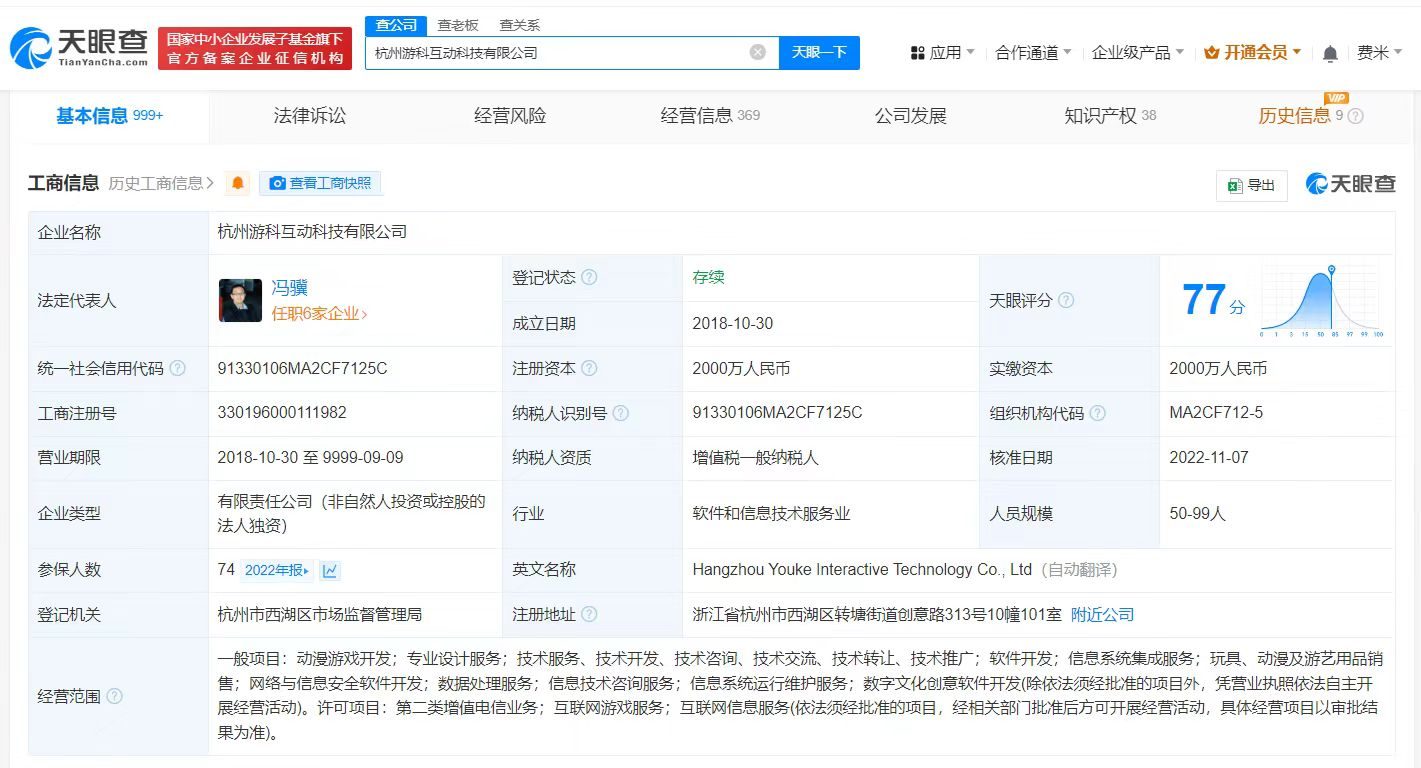The height and width of the screenshot is (768, 1421).
Task: Open the 附近公司 link
Action: pyautogui.click(x=1103, y=614)
